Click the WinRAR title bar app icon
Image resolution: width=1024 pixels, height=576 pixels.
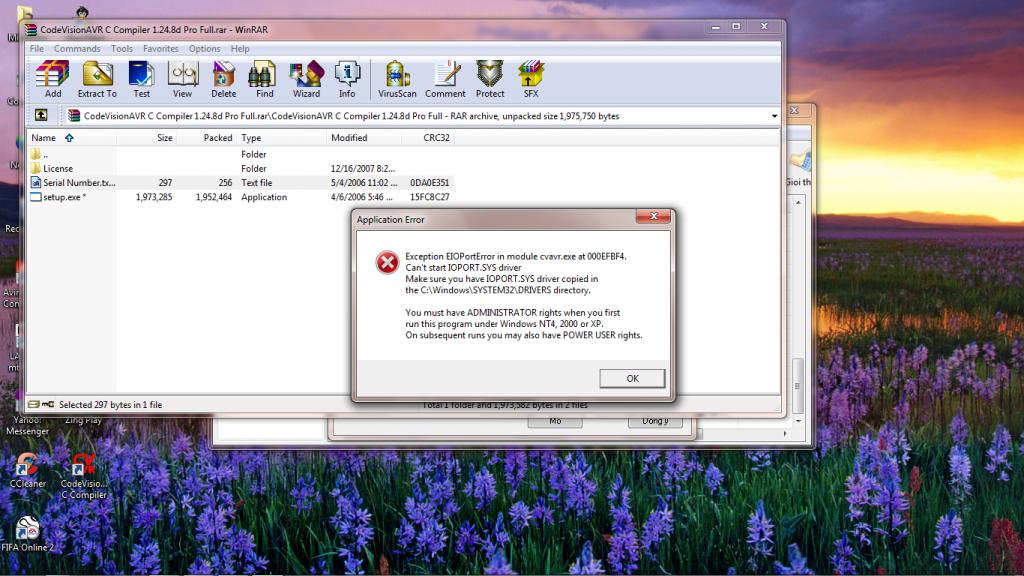[x=31, y=29]
